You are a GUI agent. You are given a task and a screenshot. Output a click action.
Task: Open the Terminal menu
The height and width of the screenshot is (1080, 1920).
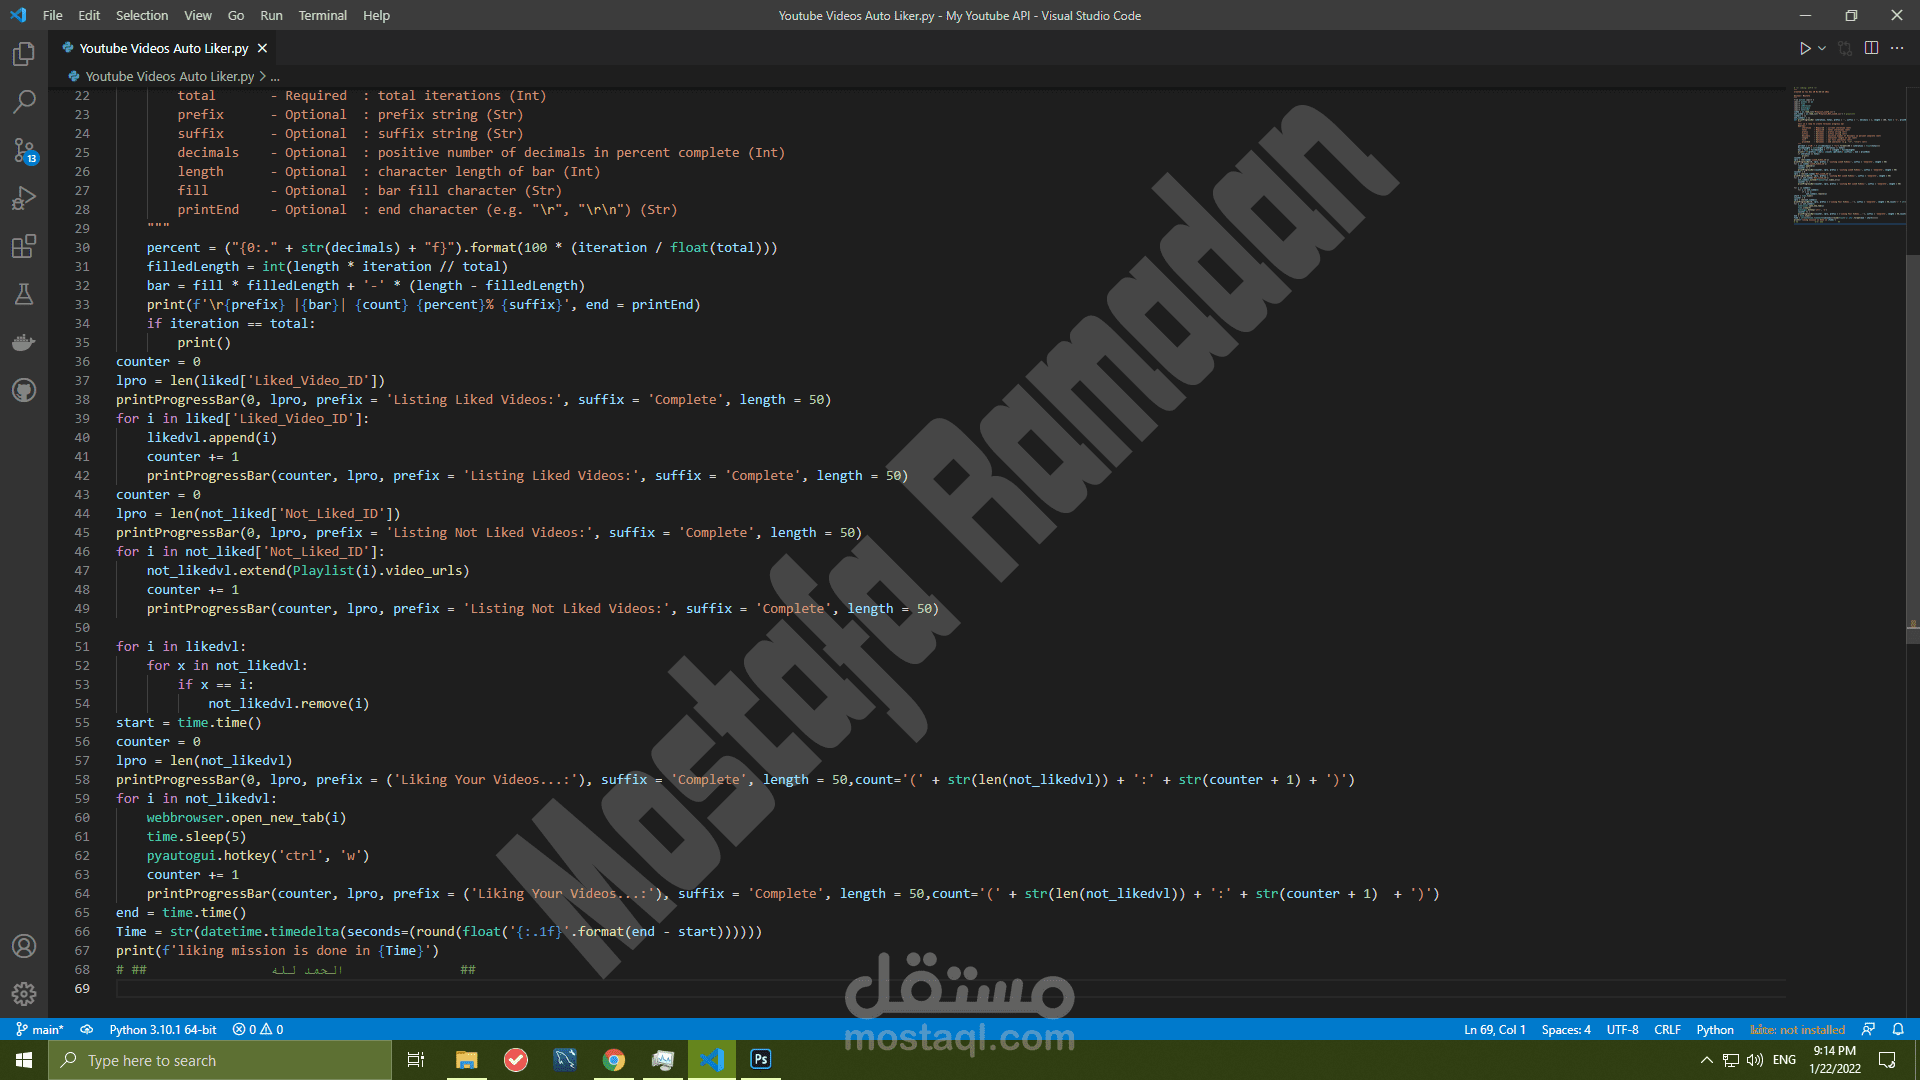[320, 15]
